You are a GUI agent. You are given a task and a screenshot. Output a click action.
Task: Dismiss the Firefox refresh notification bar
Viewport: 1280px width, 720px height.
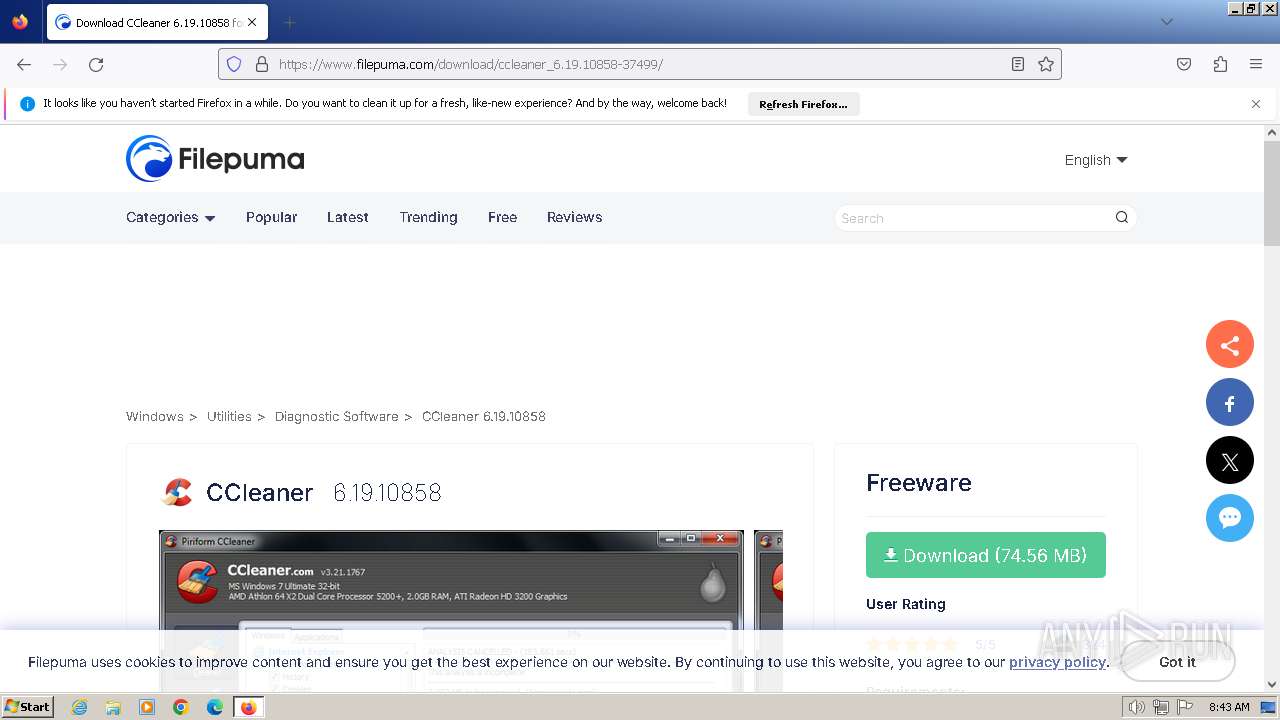[x=1256, y=104]
